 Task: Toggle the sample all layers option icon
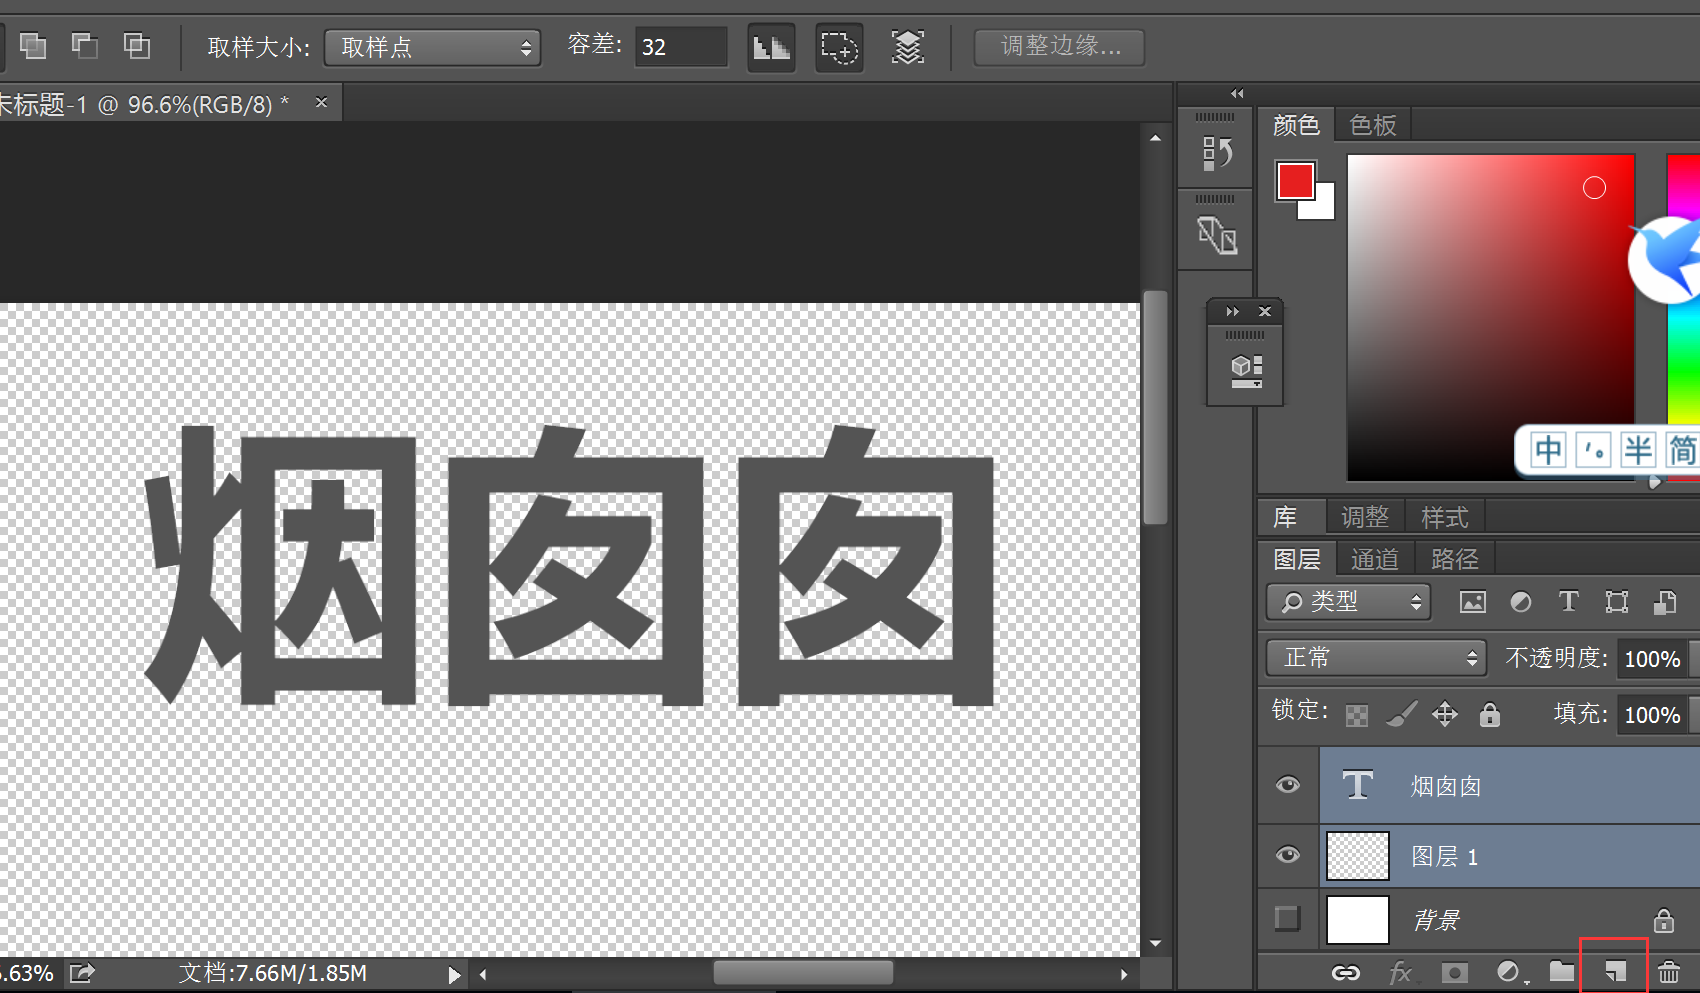[907, 47]
